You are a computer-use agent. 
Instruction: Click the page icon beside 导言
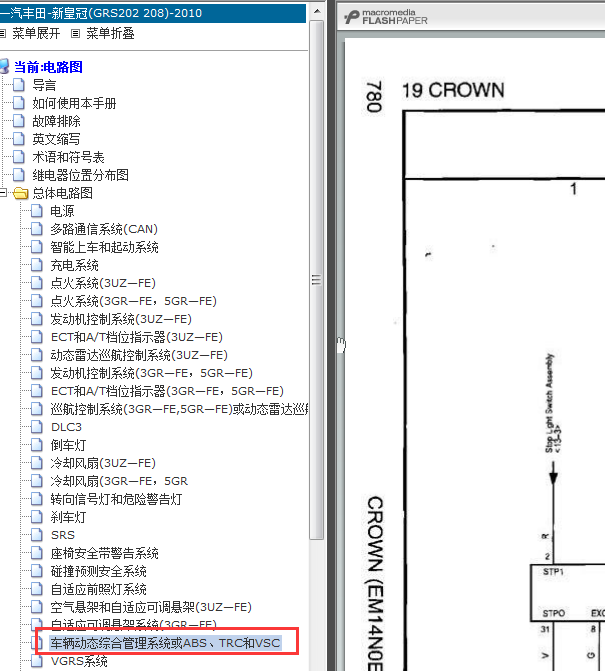coord(18,85)
